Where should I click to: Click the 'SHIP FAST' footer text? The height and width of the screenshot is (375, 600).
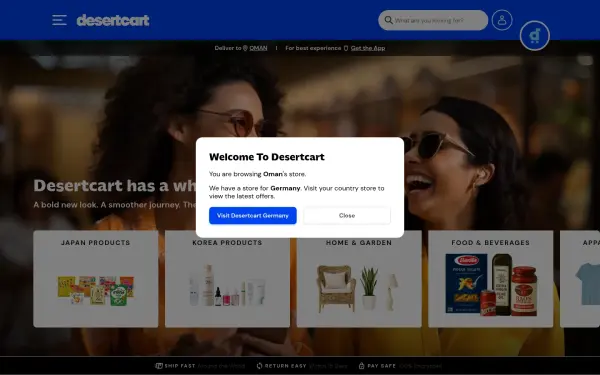pyautogui.click(x=180, y=366)
